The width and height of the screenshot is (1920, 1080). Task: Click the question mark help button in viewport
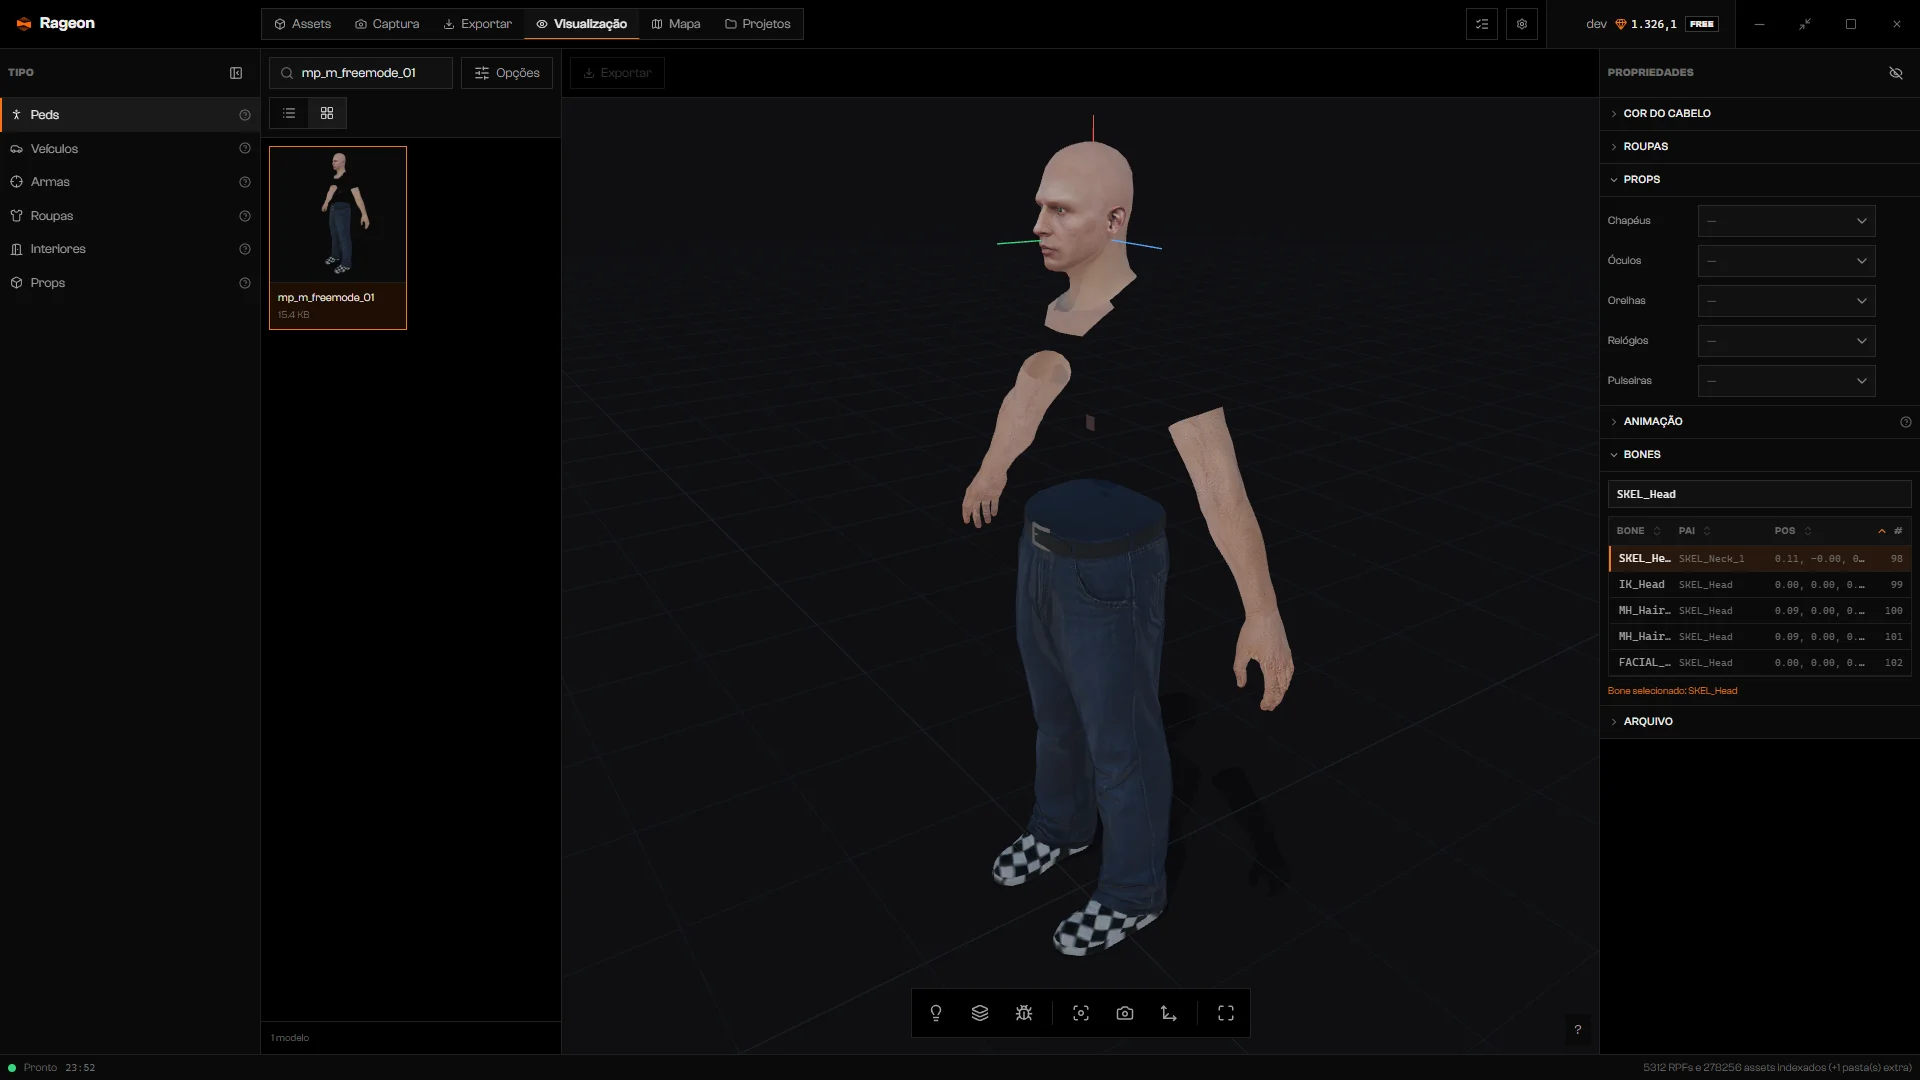(1578, 1029)
